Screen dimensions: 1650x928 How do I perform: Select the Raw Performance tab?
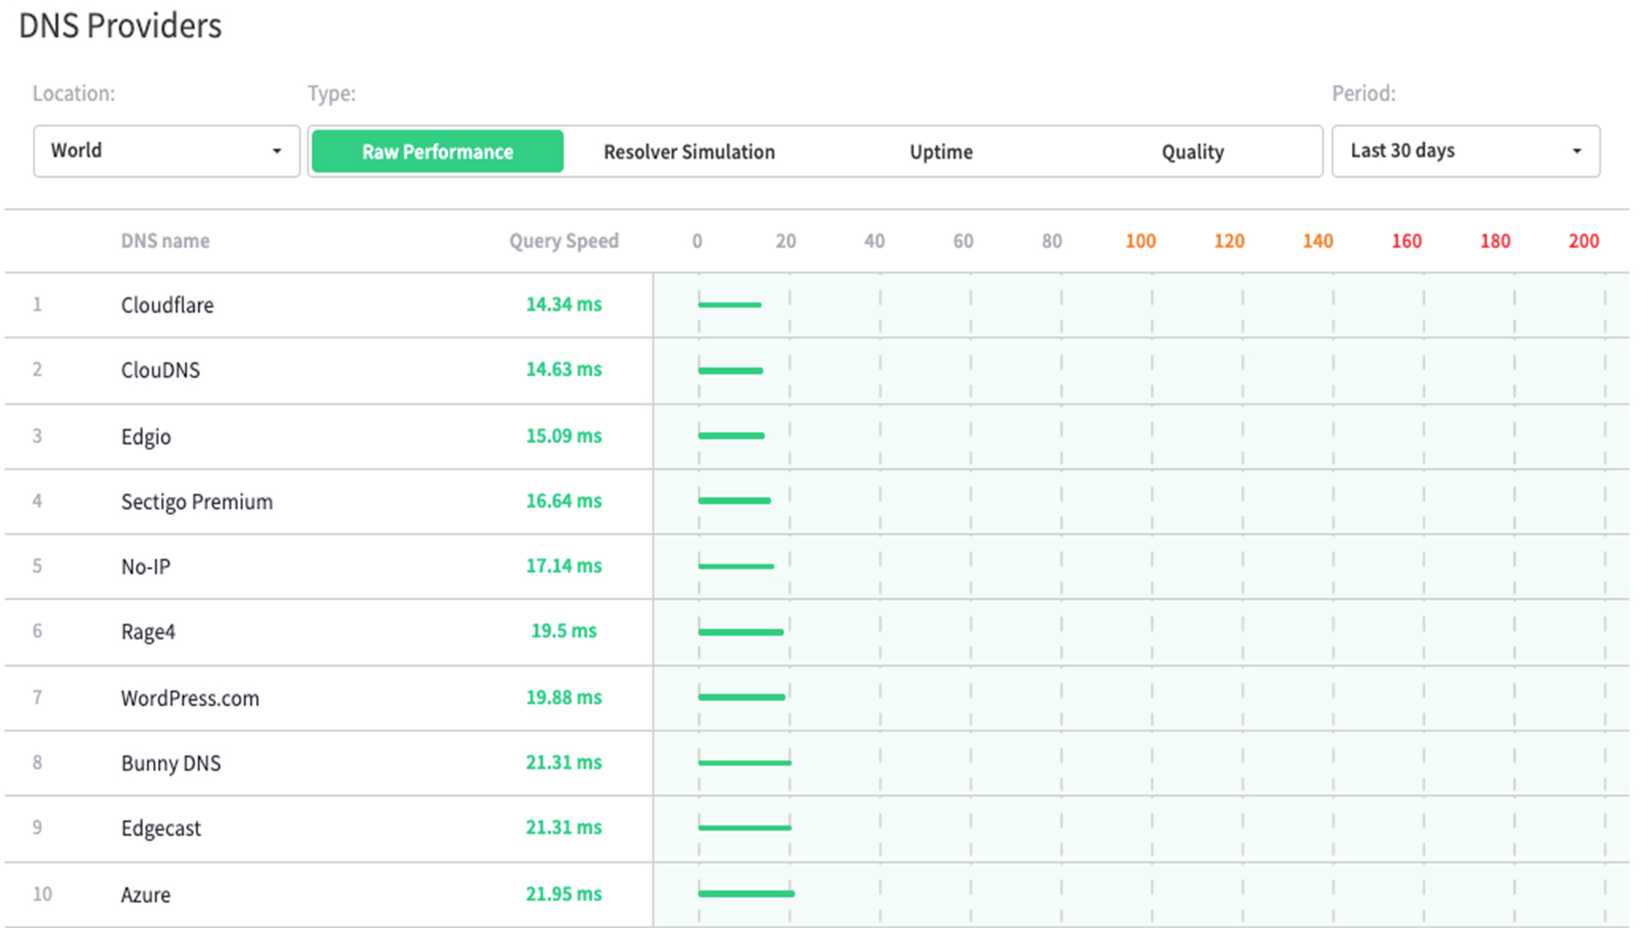click(x=437, y=151)
